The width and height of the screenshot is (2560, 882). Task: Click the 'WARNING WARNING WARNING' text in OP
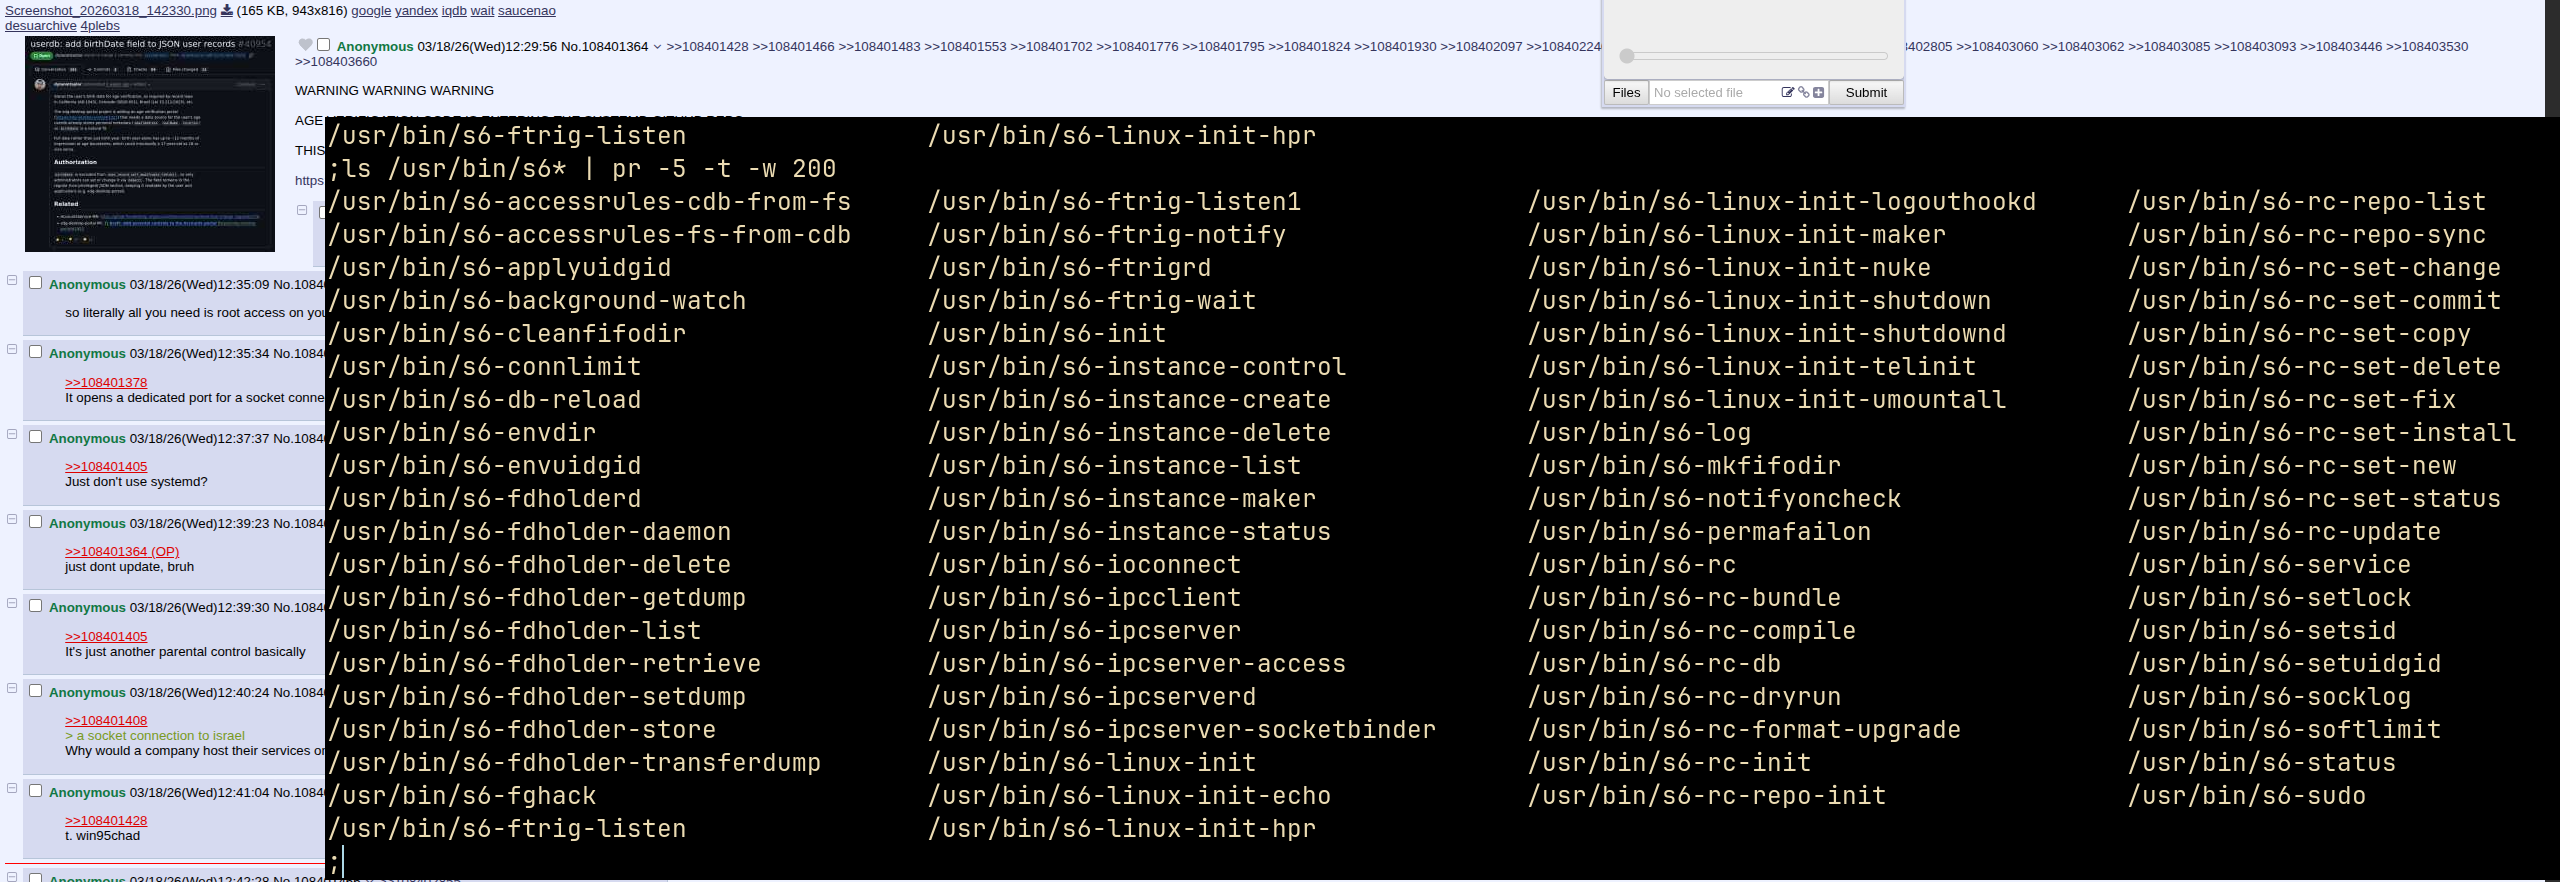pos(394,91)
